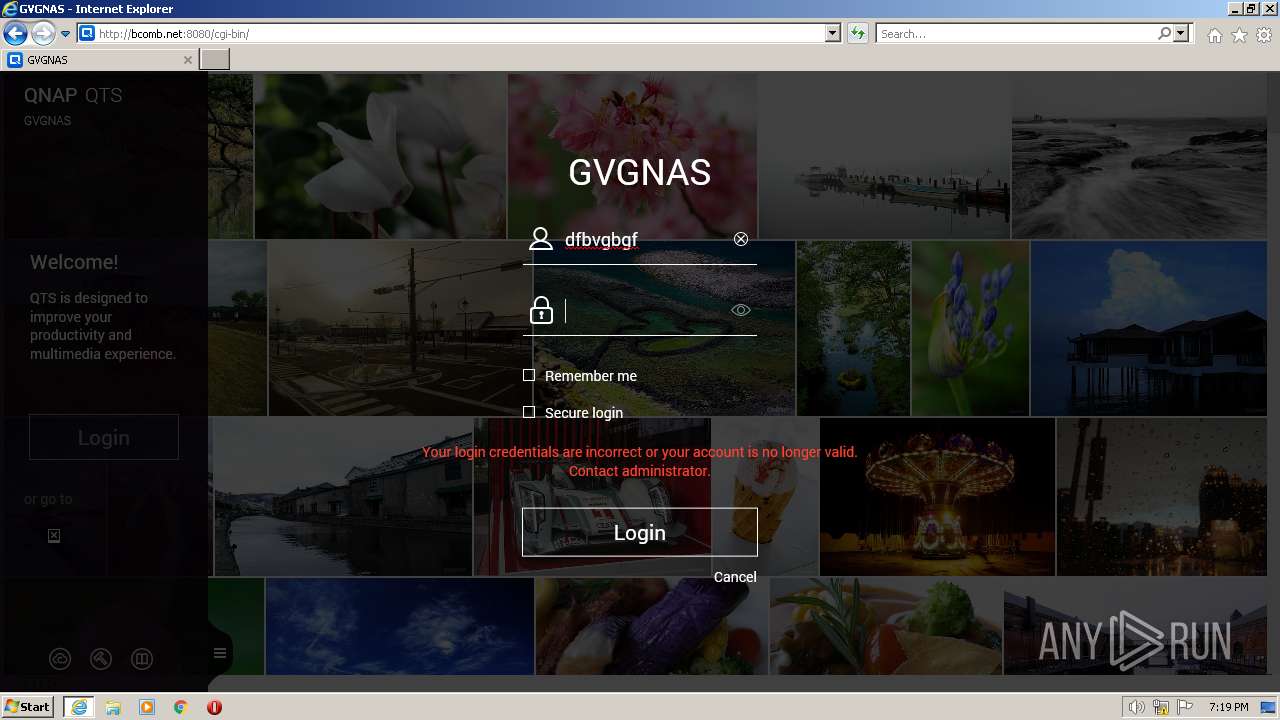Viewport: 1280px width, 720px height.
Task: Click the login error message text
Action: (640, 461)
